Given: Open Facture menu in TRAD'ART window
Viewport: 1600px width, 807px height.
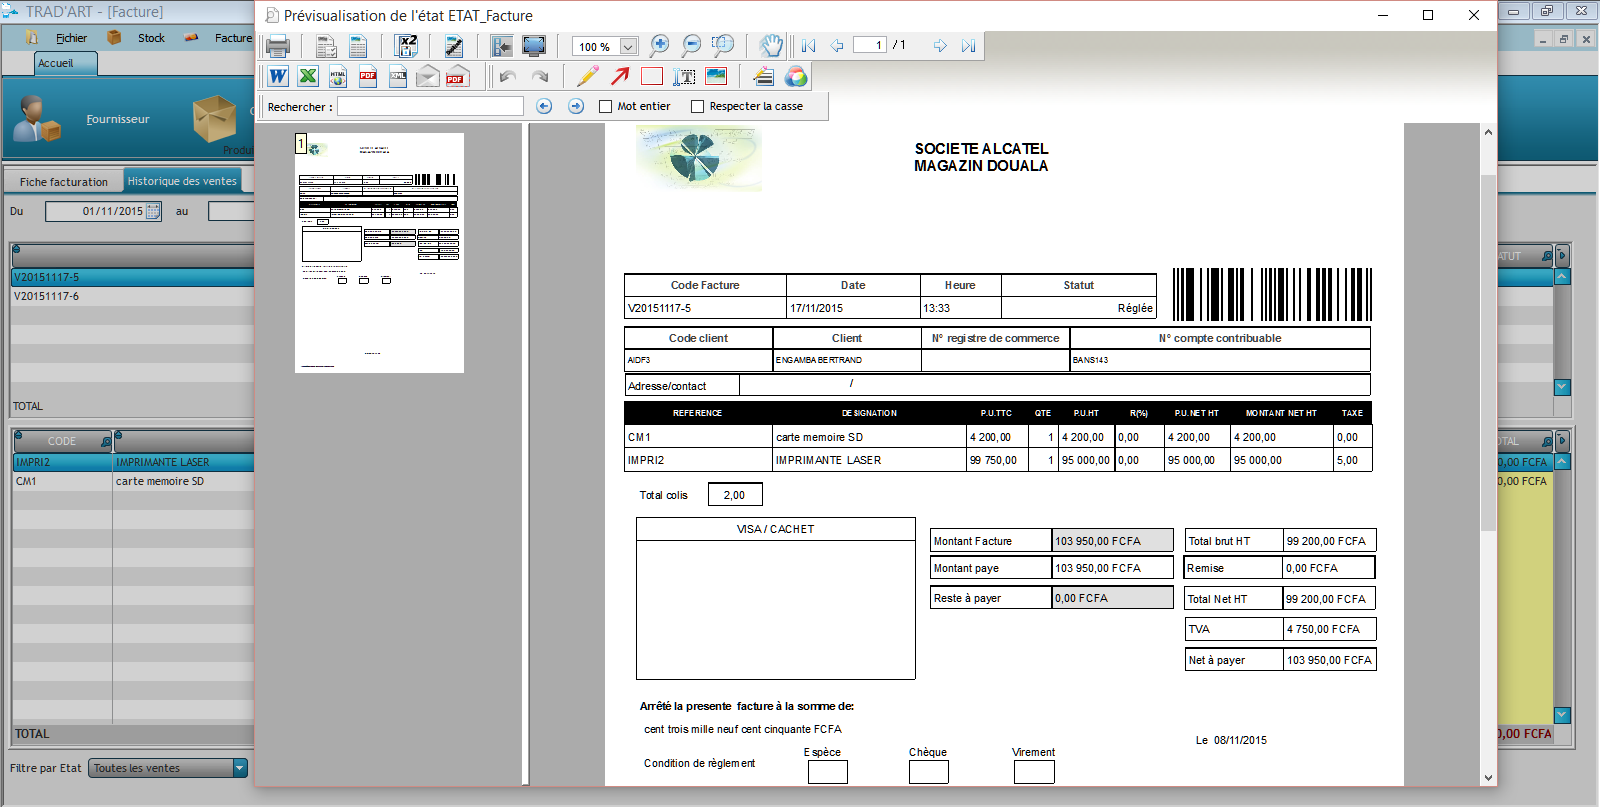Looking at the screenshot, I should pos(233,38).
